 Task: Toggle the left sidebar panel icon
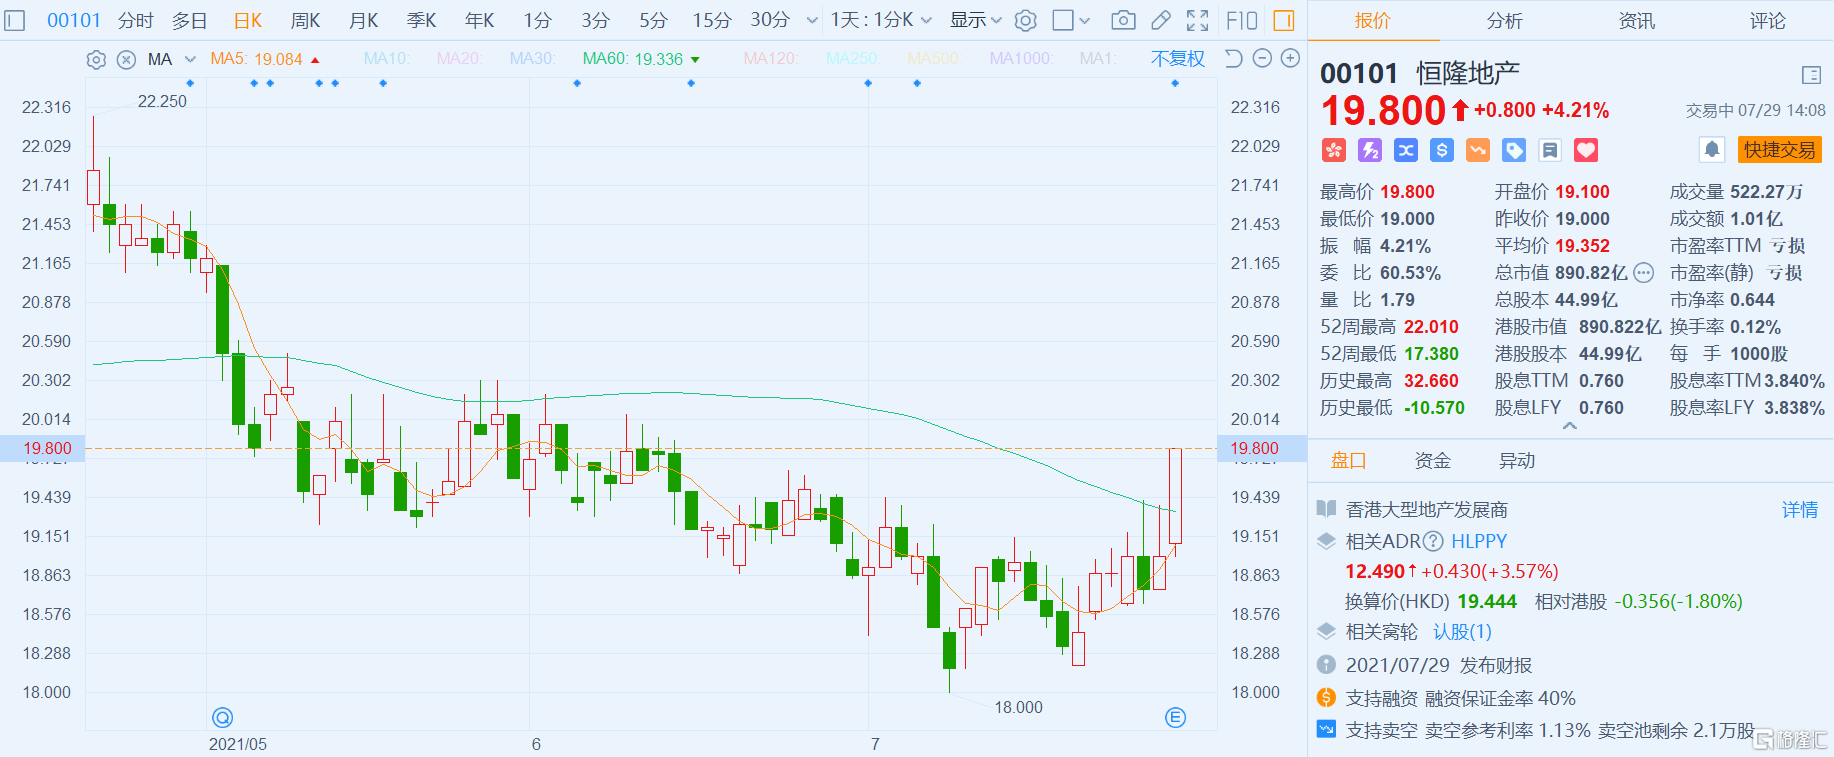coord(15,20)
